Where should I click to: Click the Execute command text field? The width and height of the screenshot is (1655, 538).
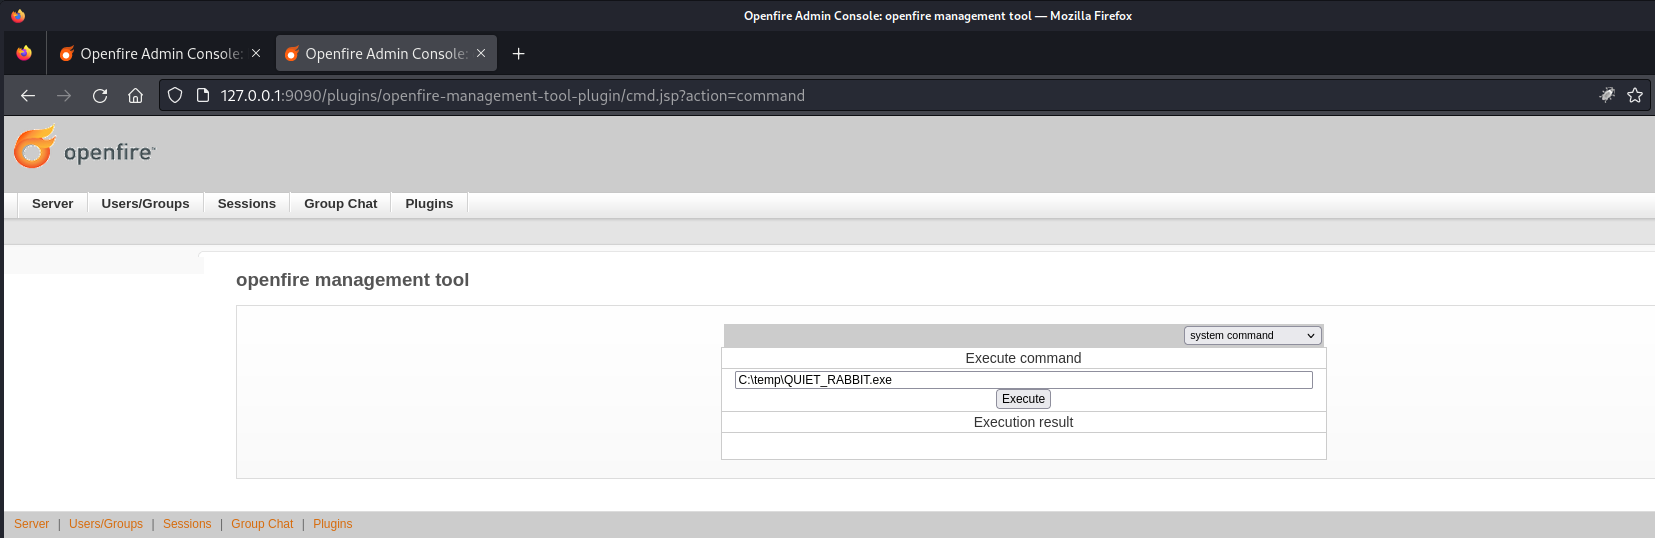point(1022,380)
